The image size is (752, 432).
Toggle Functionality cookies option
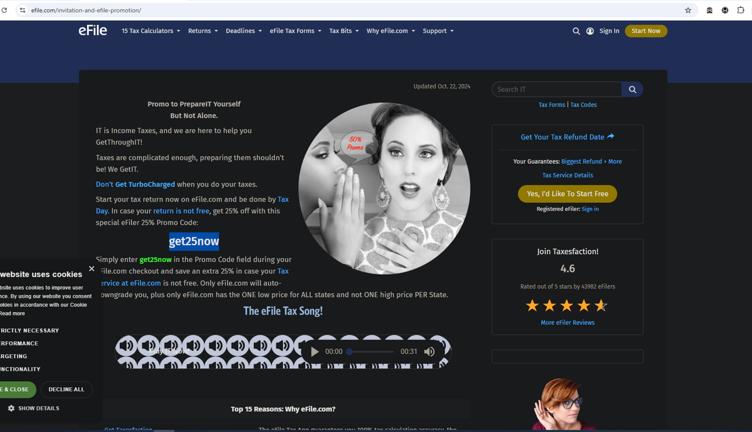(20, 369)
